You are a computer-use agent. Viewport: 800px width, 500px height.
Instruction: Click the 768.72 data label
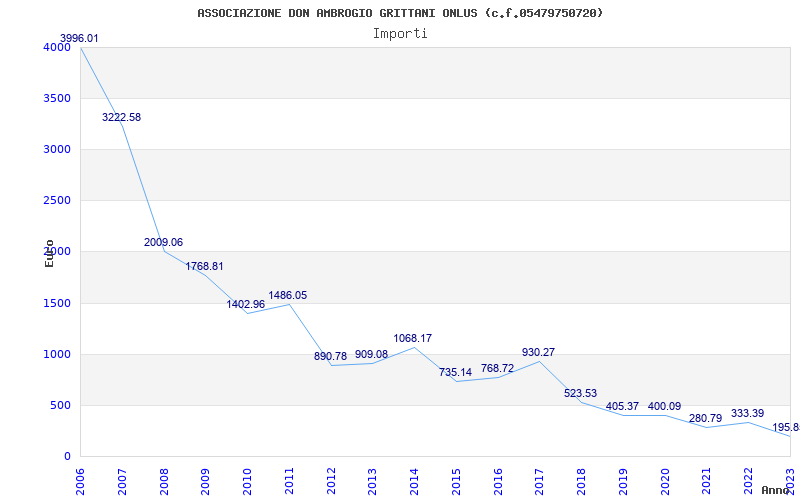pyautogui.click(x=497, y=368)
